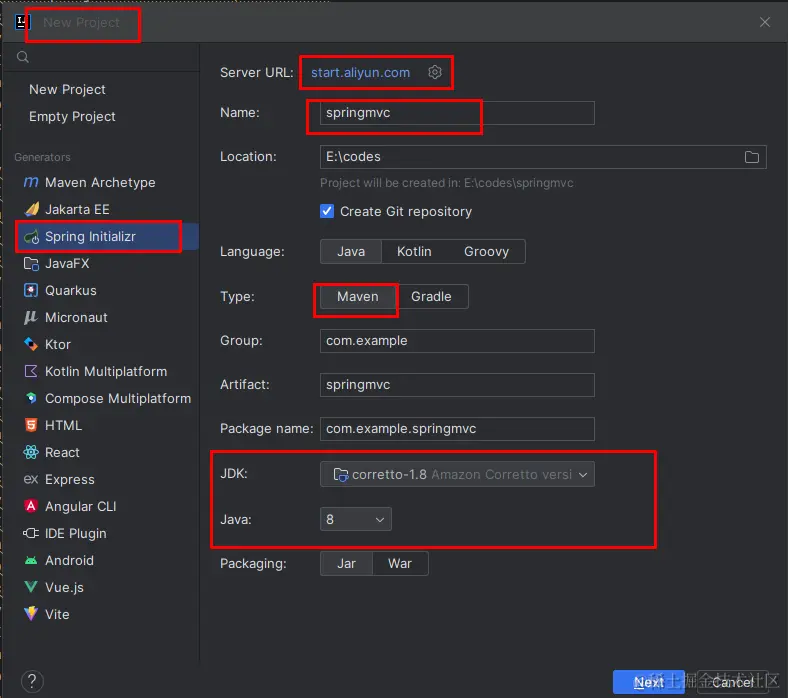
Task: Select Jar packaging
Action: click(x=346, y=563)
